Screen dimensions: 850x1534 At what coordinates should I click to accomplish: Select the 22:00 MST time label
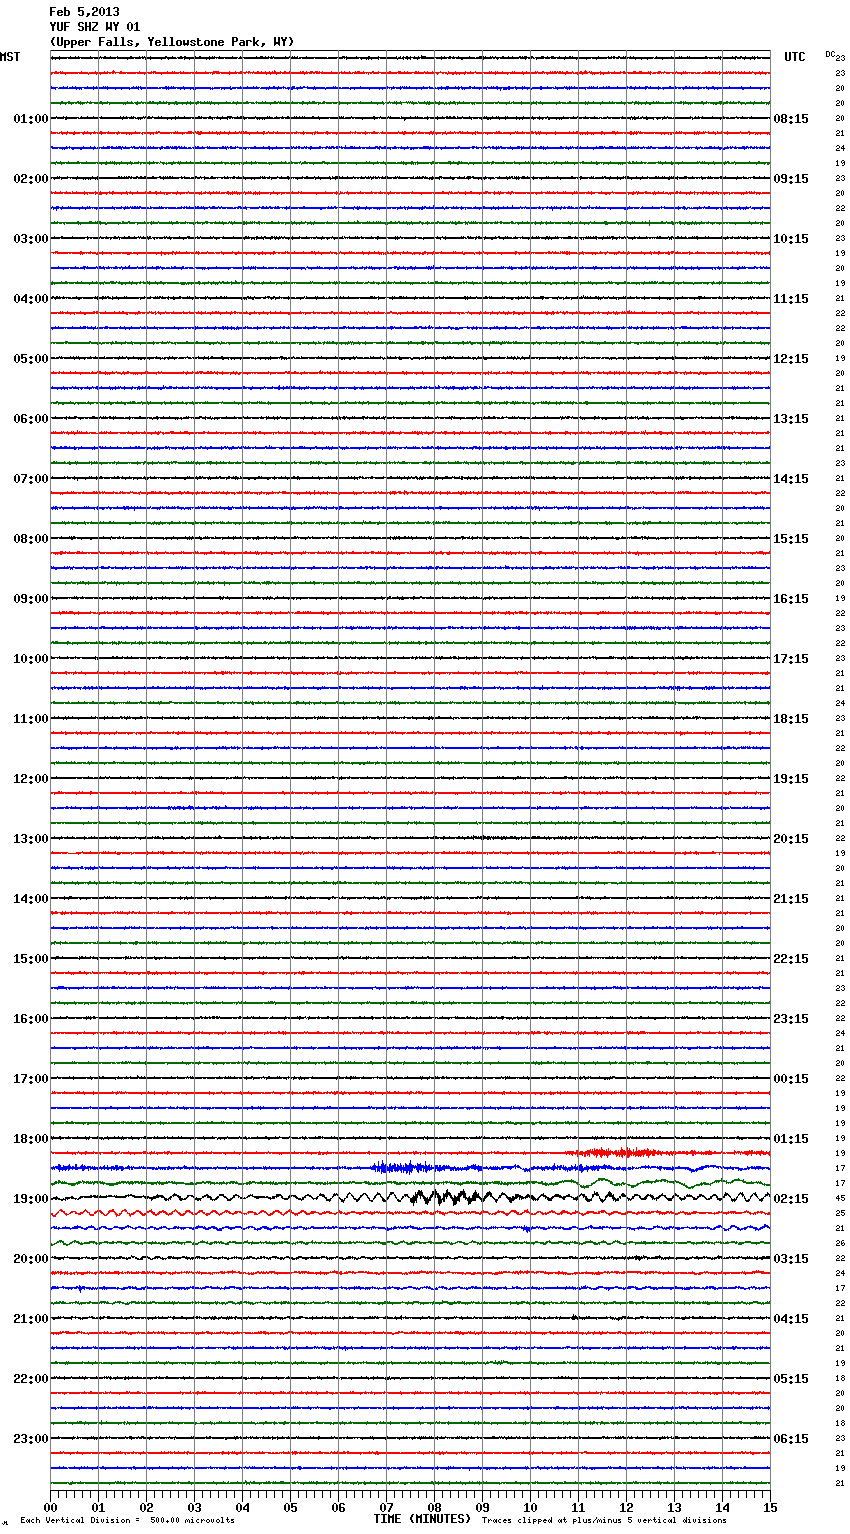pos(31,1379)
